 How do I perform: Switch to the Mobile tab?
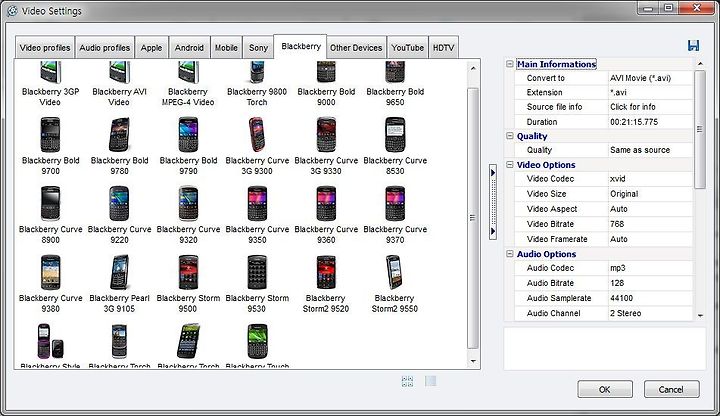point(226,48)
